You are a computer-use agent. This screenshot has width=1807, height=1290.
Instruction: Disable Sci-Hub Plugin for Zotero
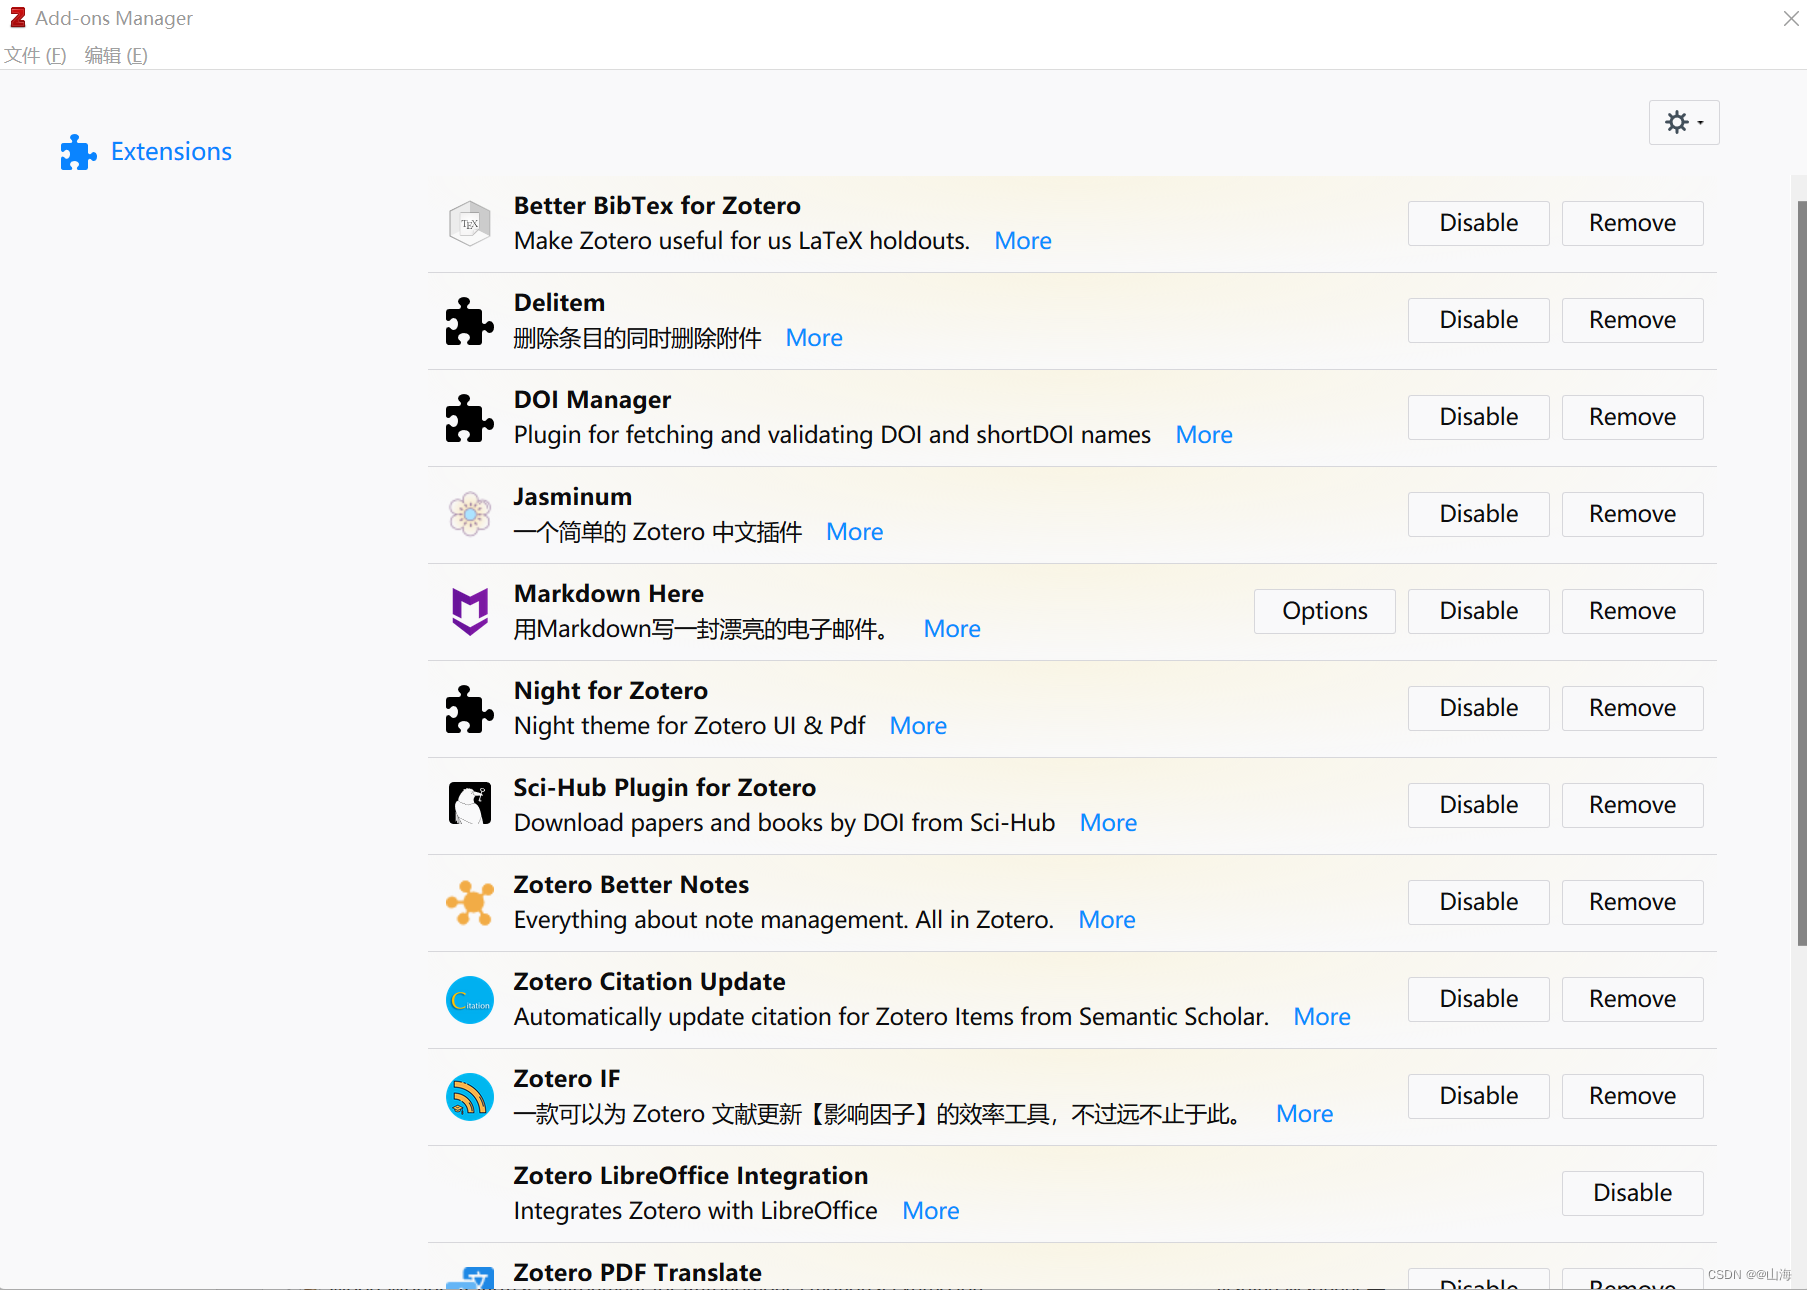(x=1478, y=805)
